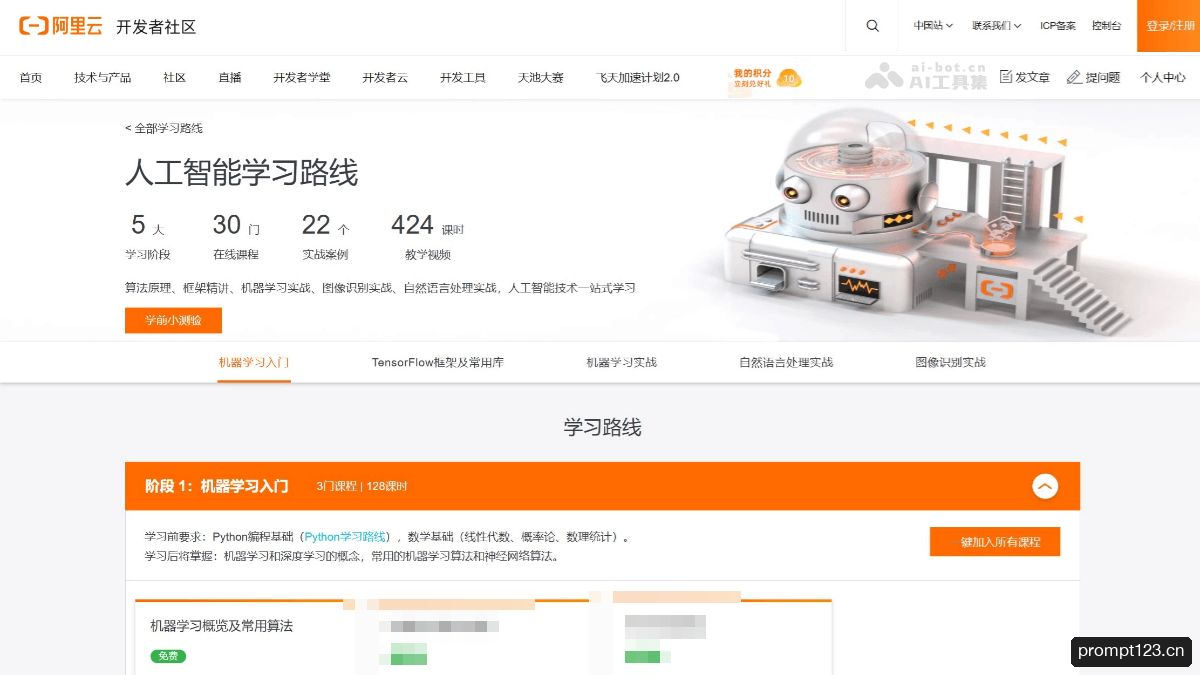
Task: Select 机器学习实战 tab
Action: click(621, 362)
